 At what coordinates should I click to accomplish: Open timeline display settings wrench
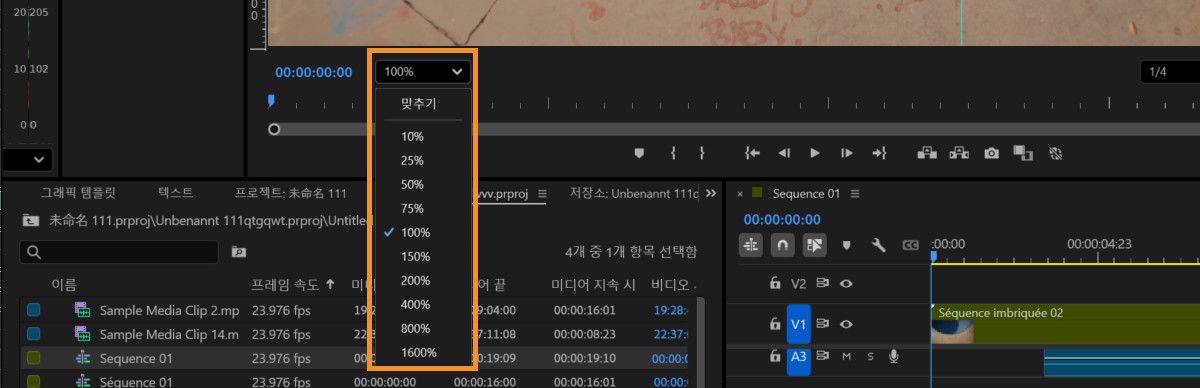pyautogui.click(x=879, y=244)
